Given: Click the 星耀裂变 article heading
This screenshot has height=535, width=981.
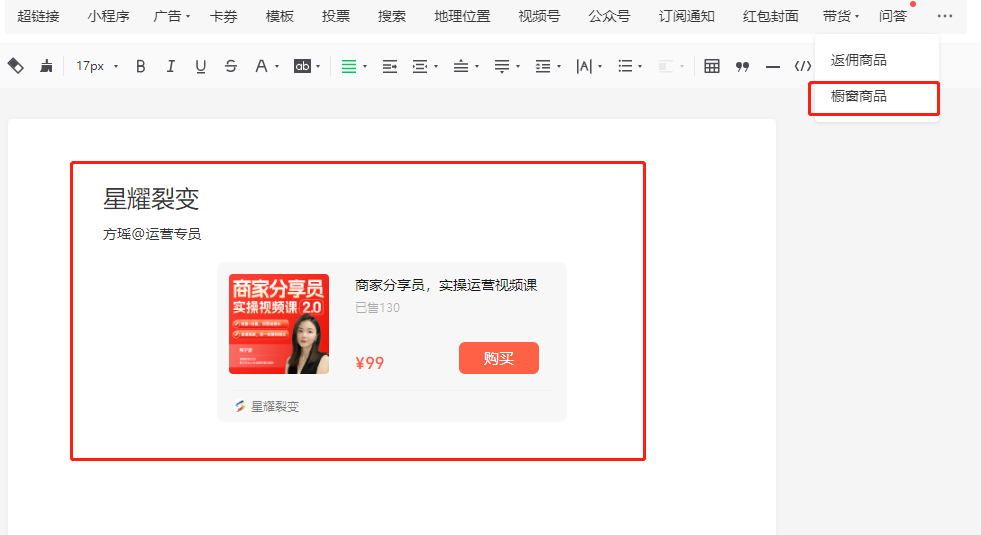Looking at the screenshot, I should pos(151,199).
